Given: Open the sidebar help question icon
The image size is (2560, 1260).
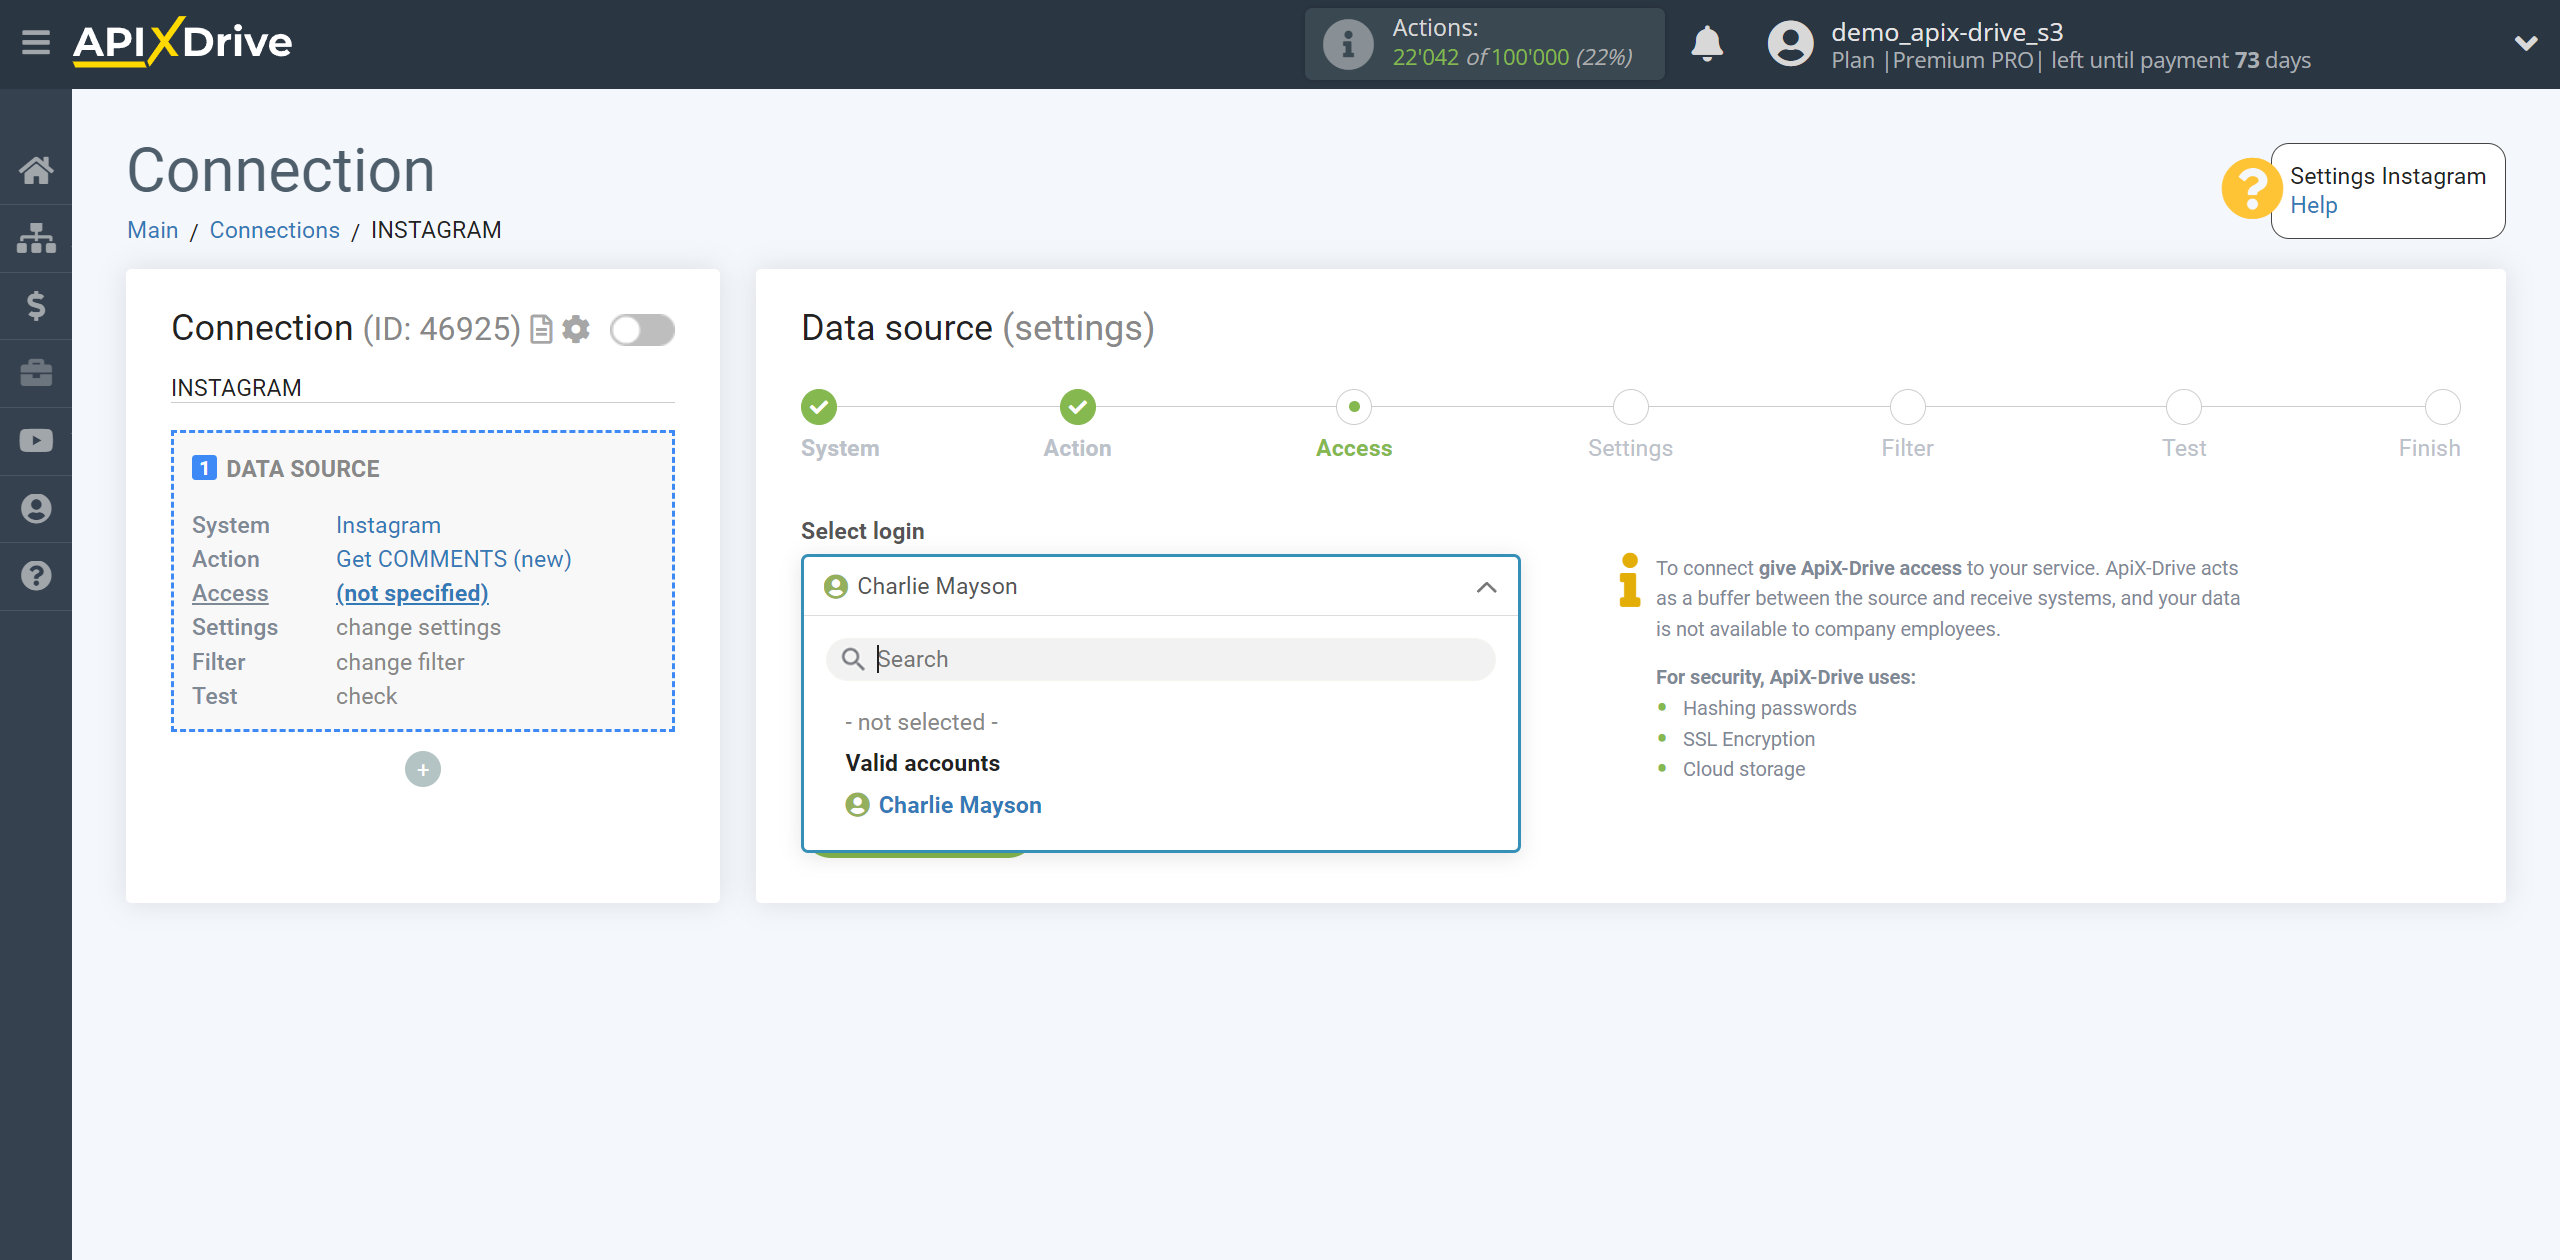Looking at the screenshot, I should coord(36,576).
